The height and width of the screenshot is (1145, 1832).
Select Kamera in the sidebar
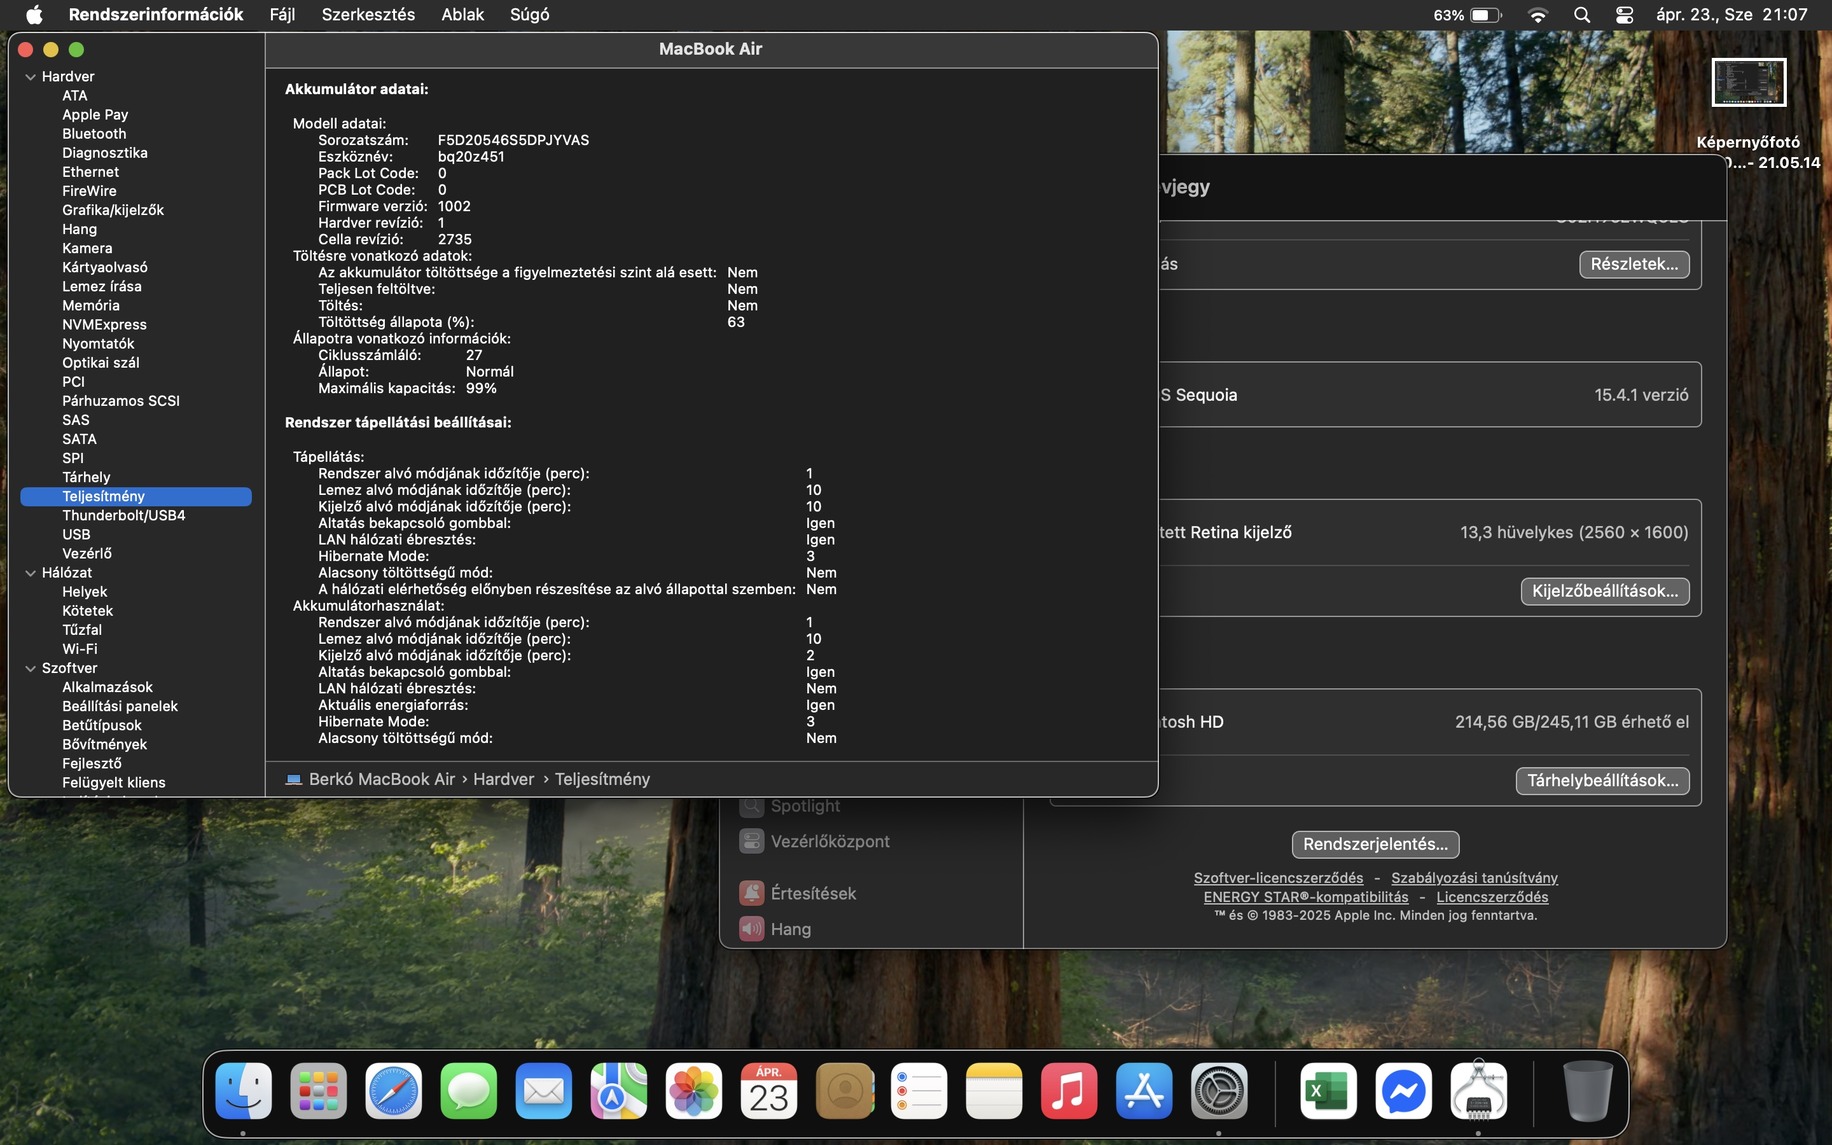coord(87,248)
